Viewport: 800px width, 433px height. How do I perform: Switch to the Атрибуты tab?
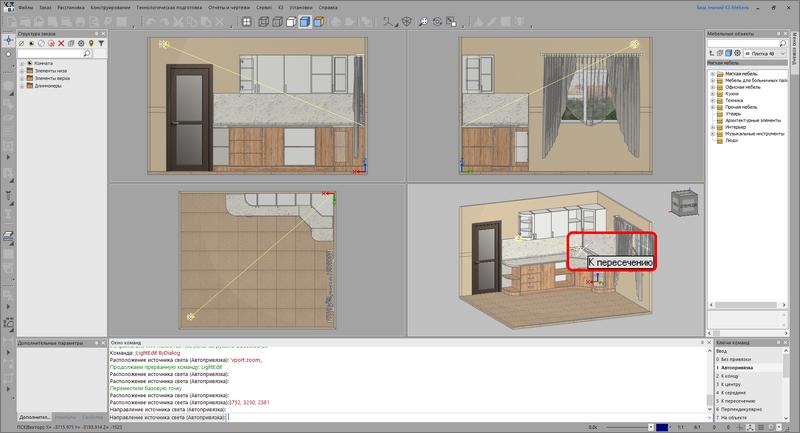65,417
